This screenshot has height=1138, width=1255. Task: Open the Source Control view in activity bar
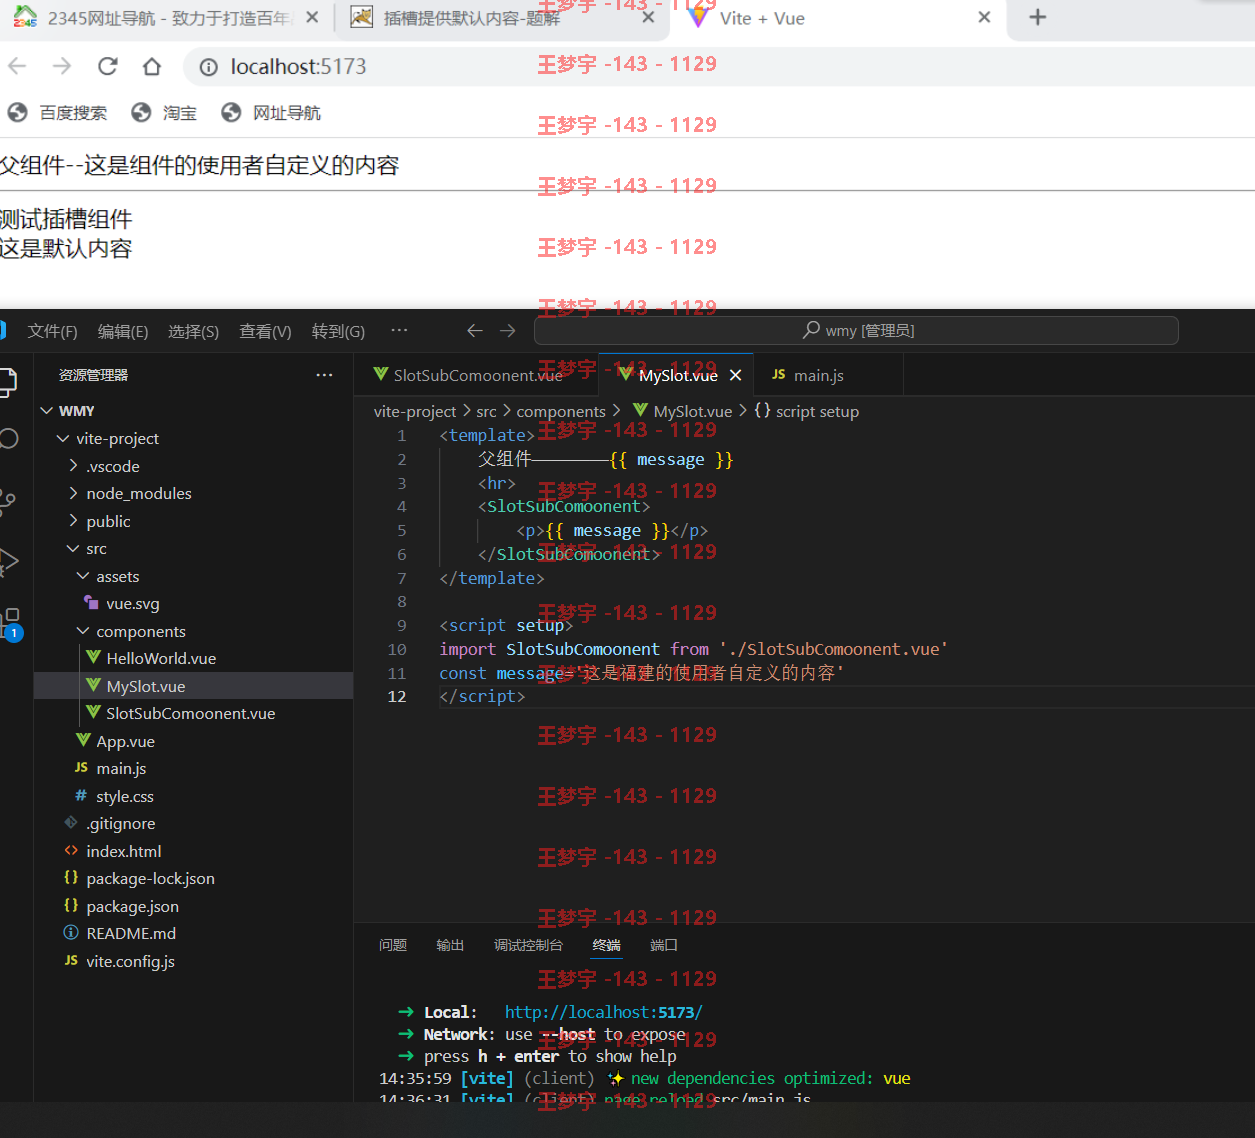(8, 500)
